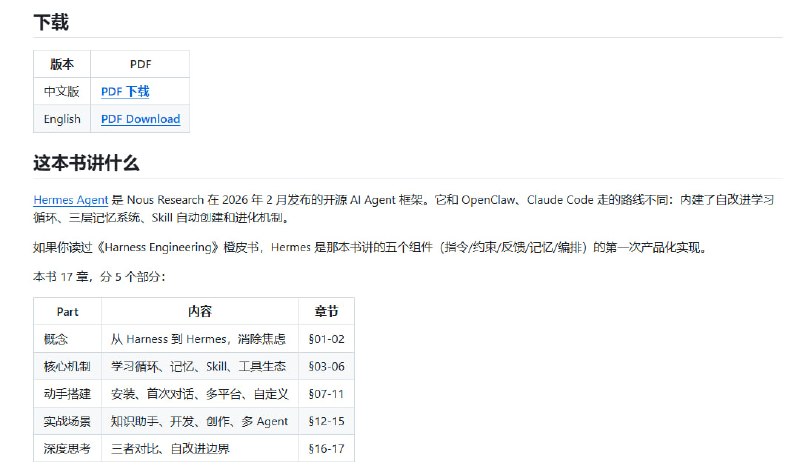Click the 中文版 table cell
Screen dimensions: 800x472
click(62, 91)
